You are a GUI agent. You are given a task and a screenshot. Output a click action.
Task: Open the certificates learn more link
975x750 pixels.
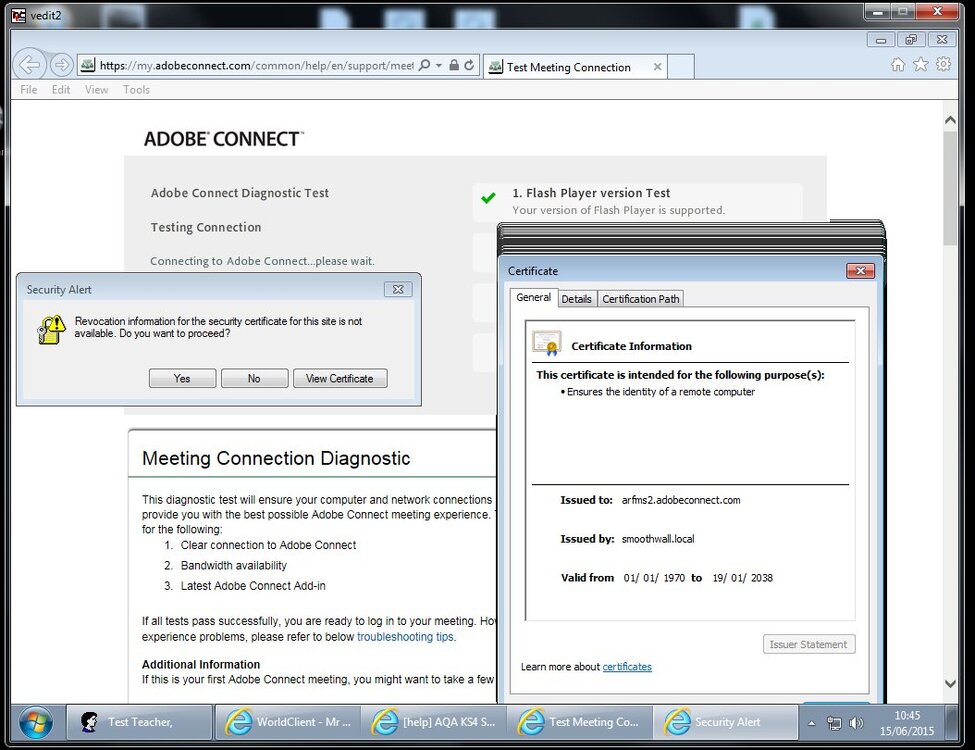(627, 667)
